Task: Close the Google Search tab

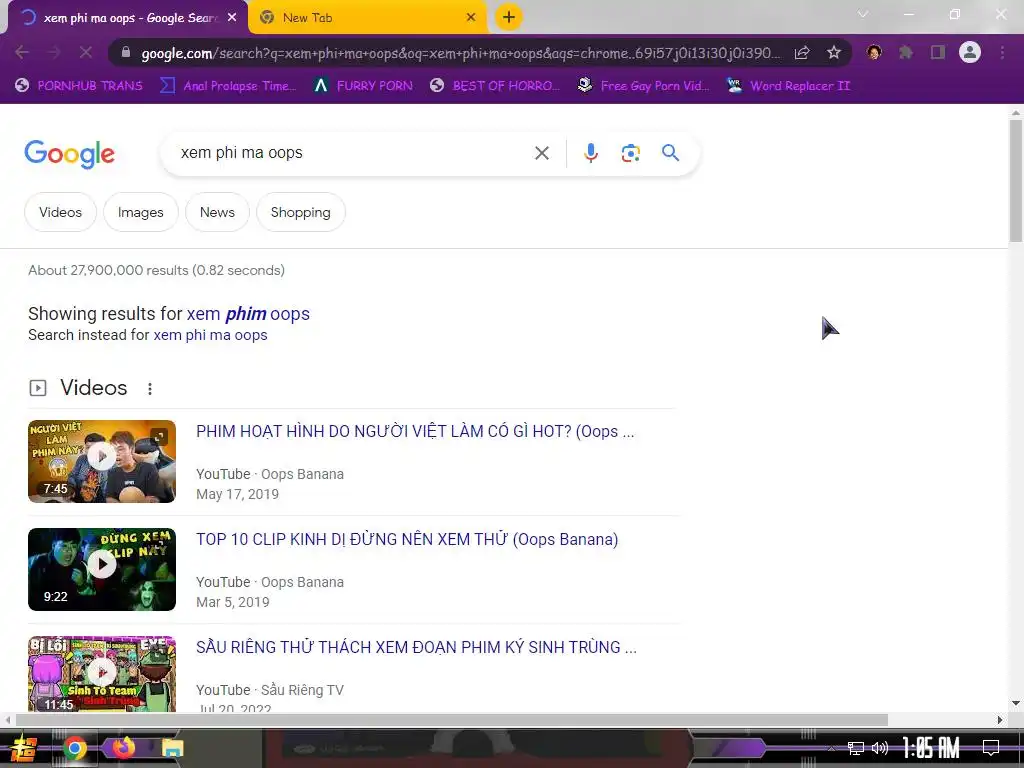Action: pyautogui.click(x=232, y=18)
